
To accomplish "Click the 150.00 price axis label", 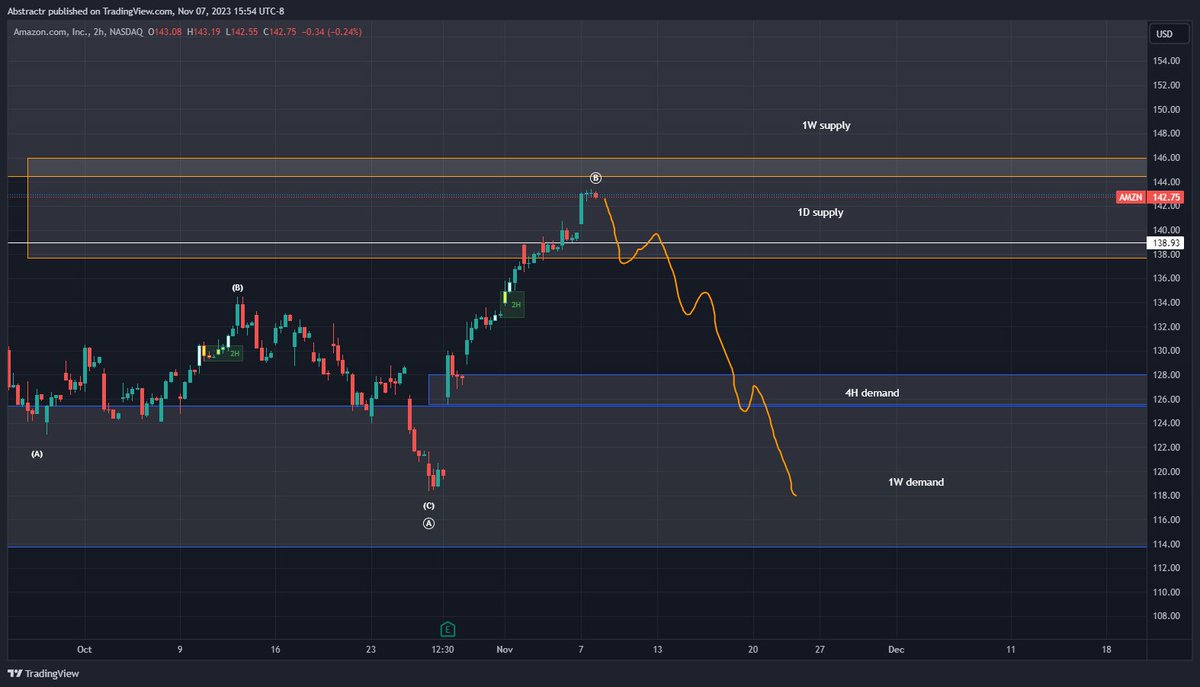I will pos(1166,110).
